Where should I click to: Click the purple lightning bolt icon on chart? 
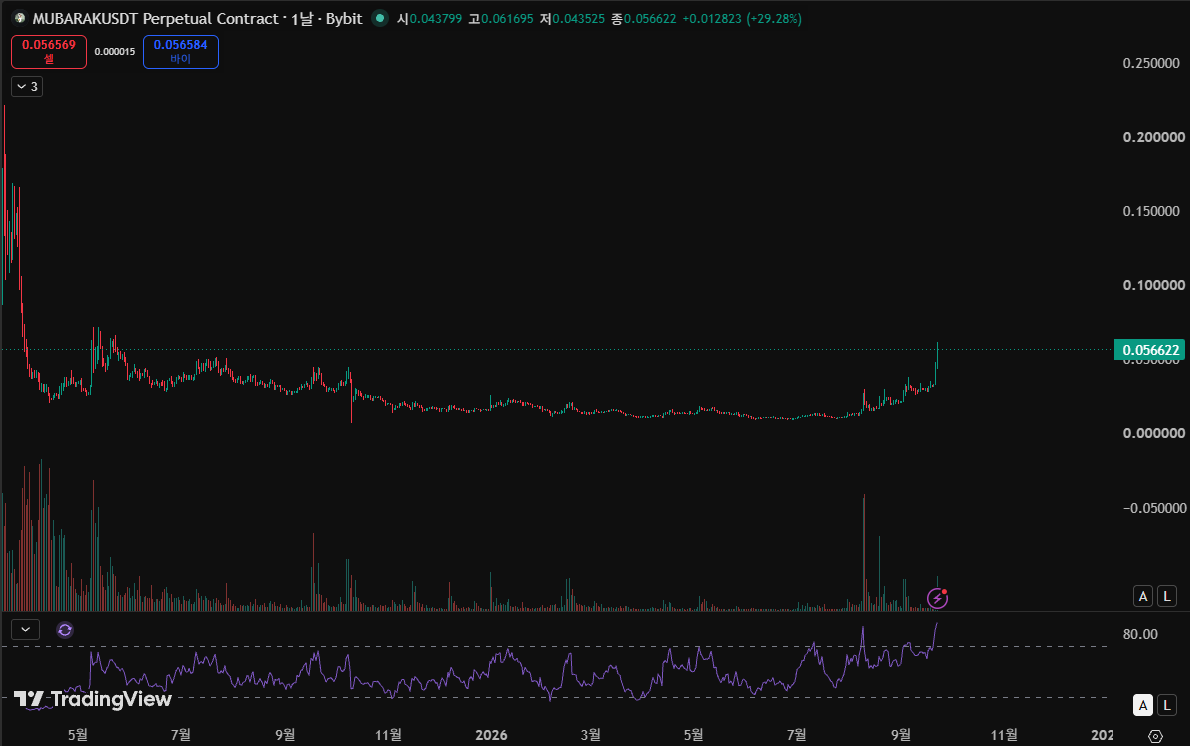pos(938,598)
